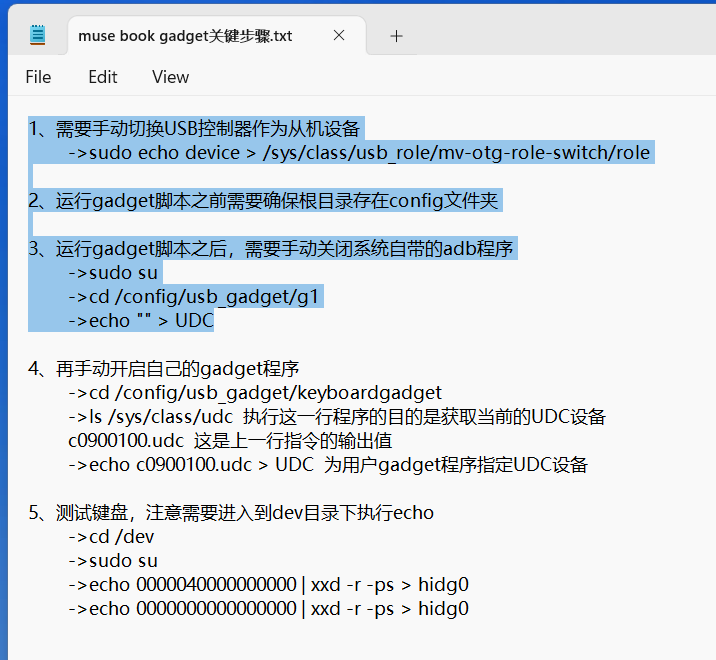716x660 pixels.
Task: Click 'echo 0000000000000000' xxd line
Action: [x=268, y=608]
